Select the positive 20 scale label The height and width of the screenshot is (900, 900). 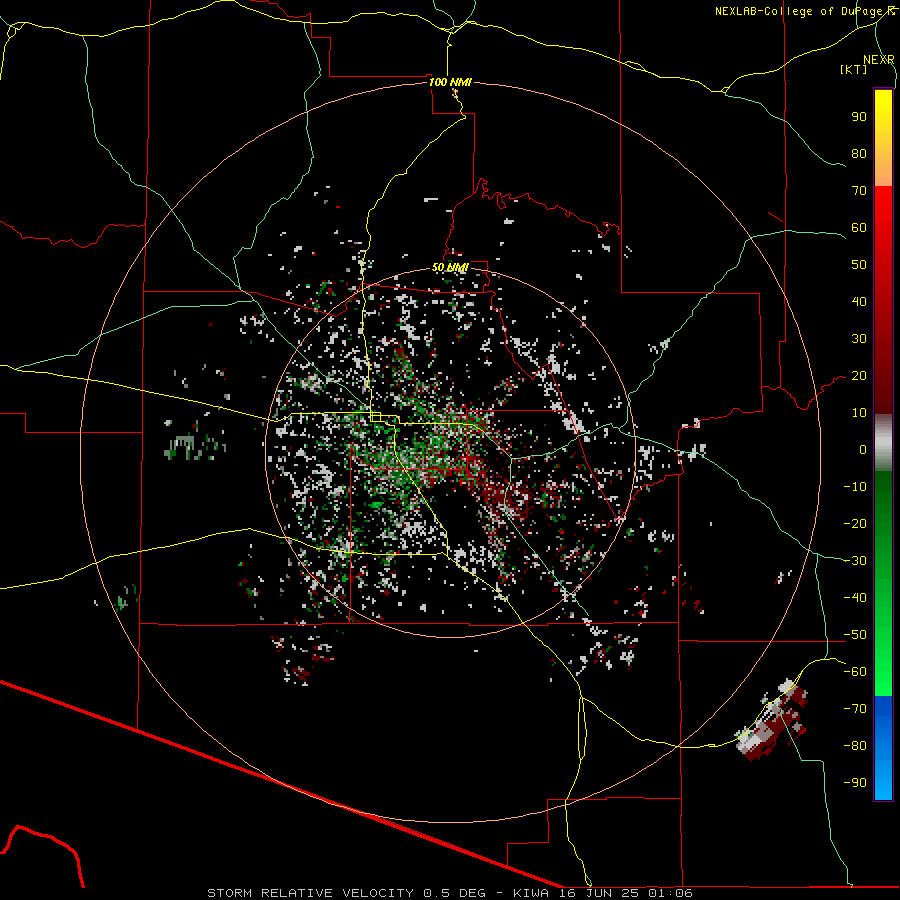click(859, 376)
